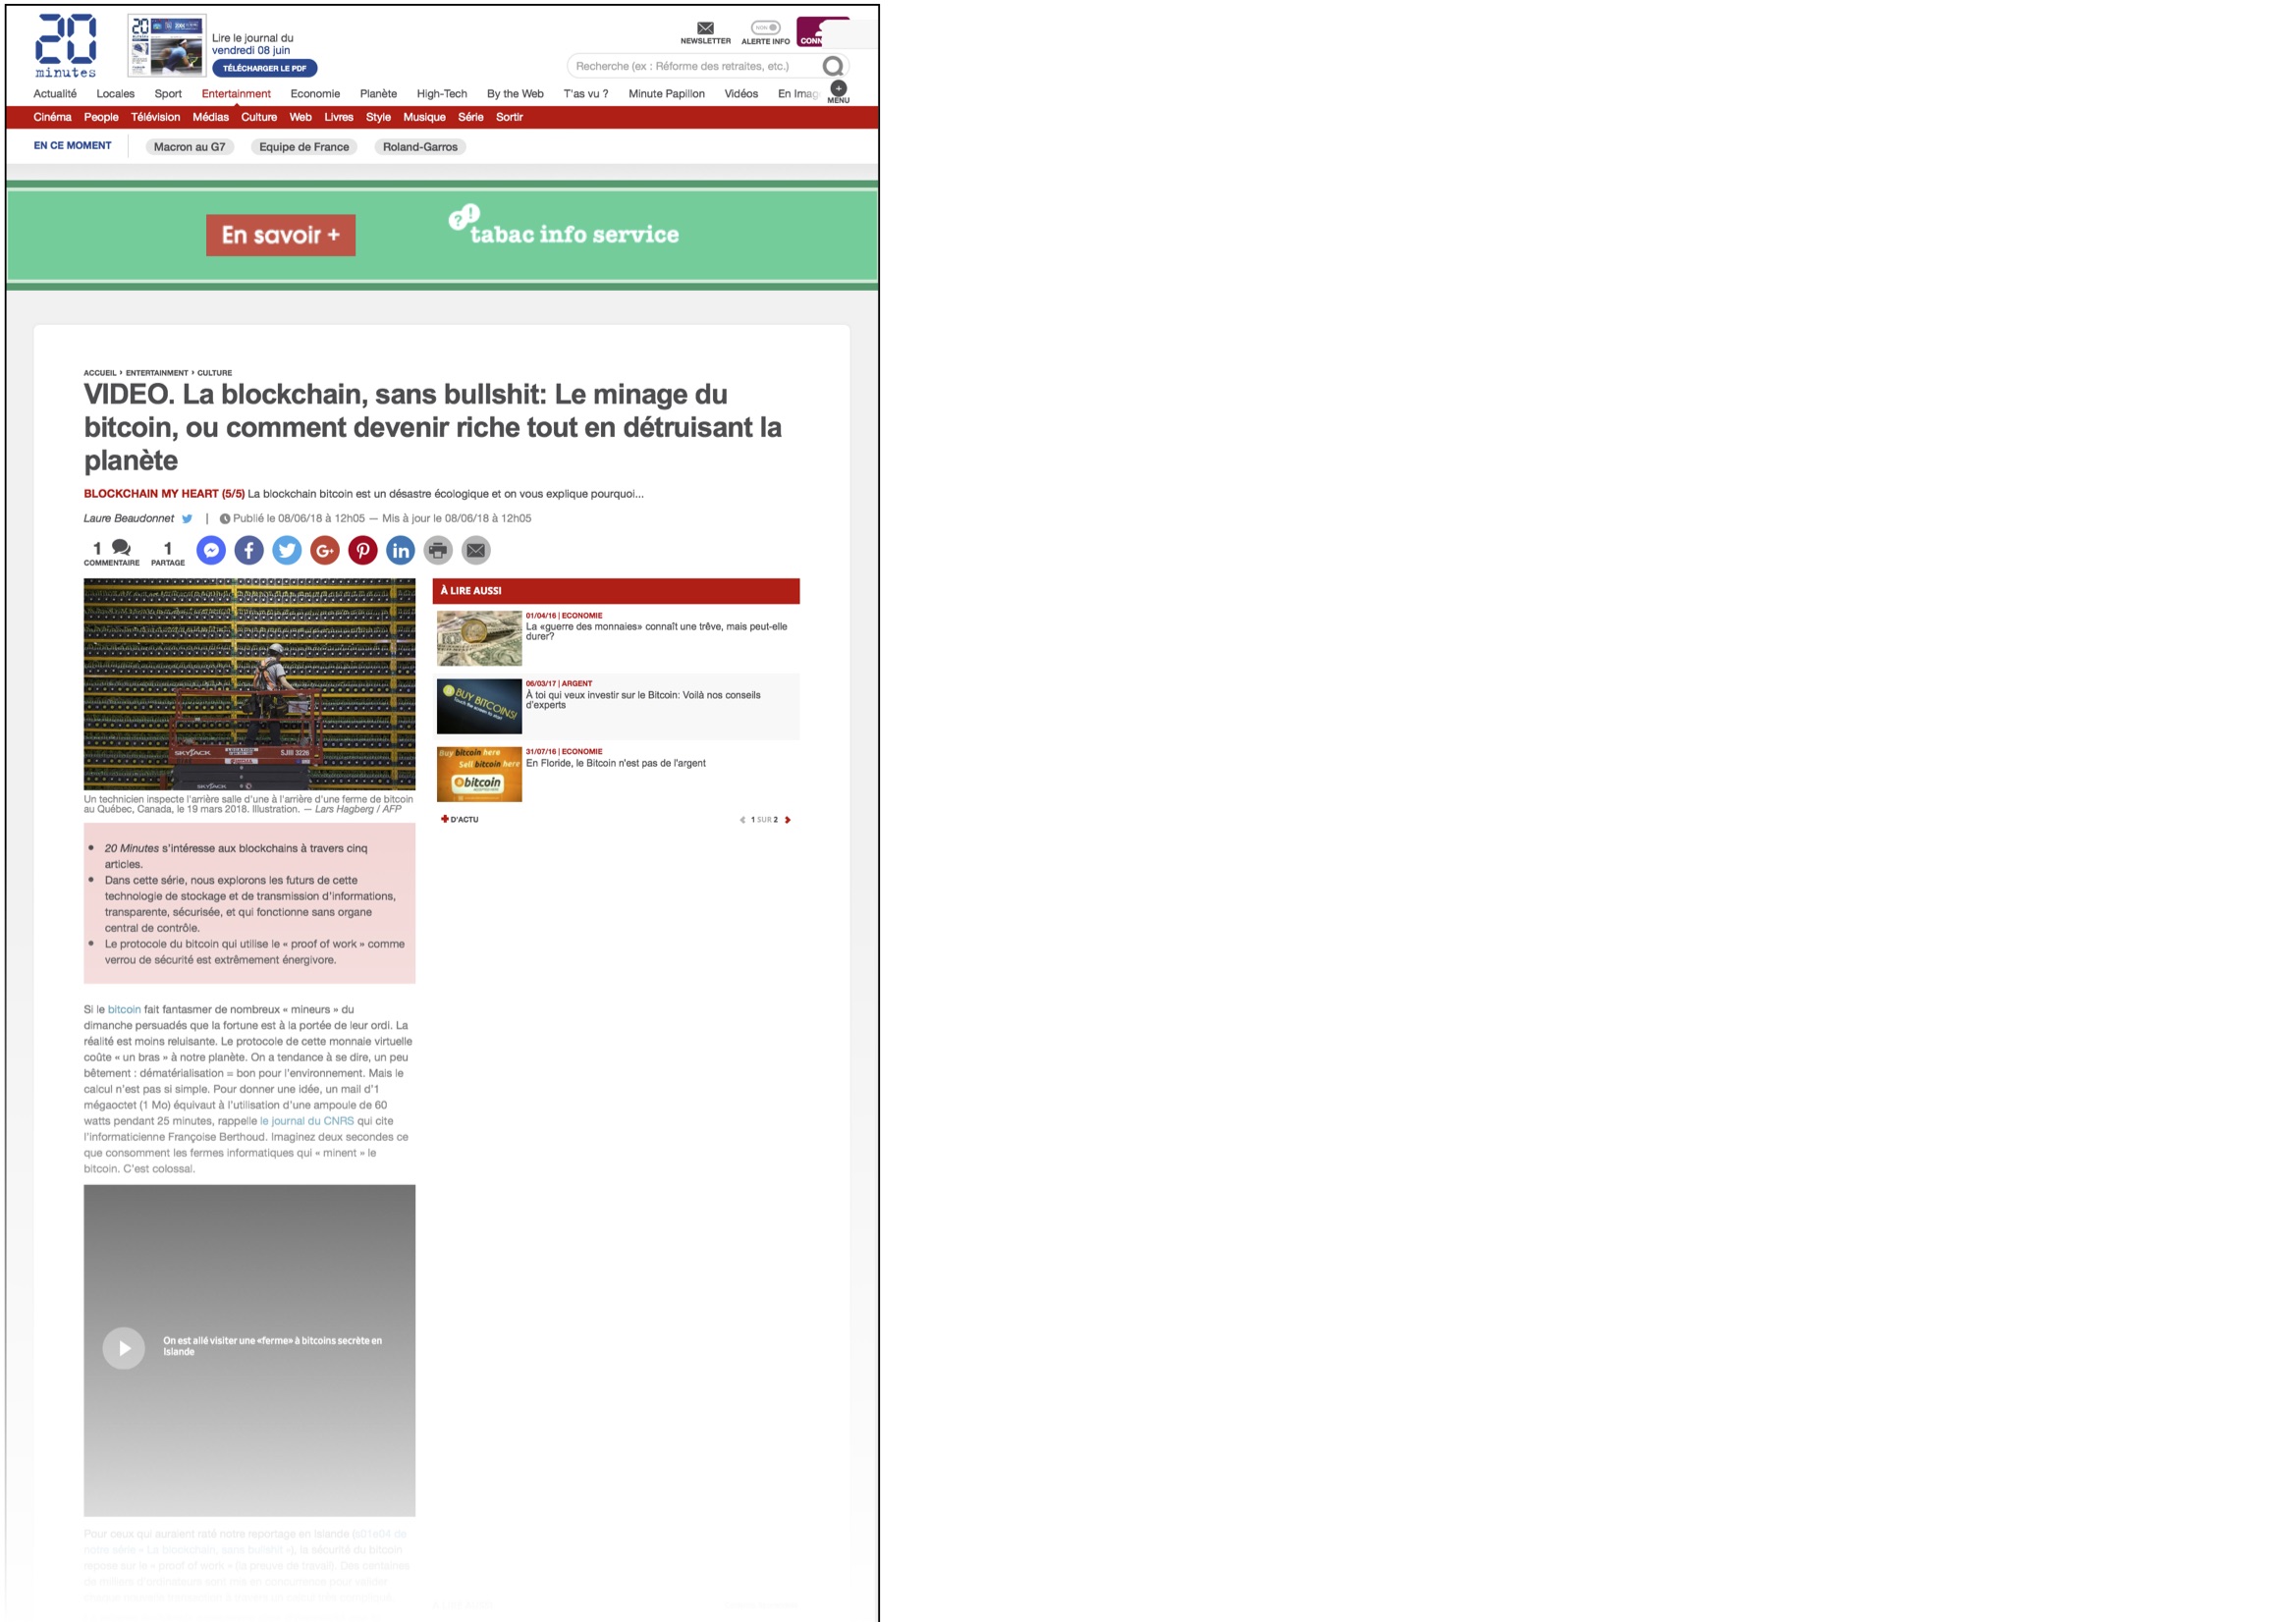This screenshot has width=2296, height=1622.
Task: Open le journal du CNRS link
Action: tap(307, 1121)
